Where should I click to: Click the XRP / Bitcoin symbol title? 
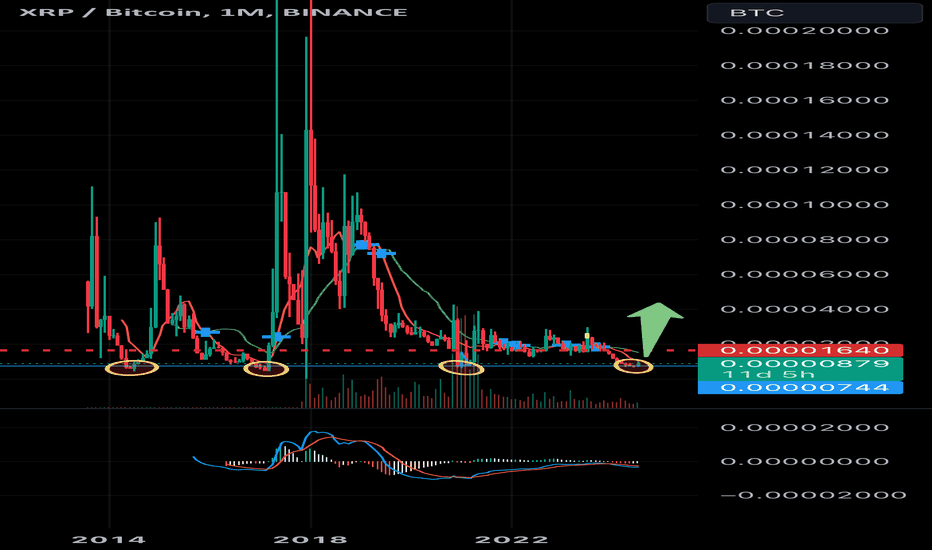point(213,12)
